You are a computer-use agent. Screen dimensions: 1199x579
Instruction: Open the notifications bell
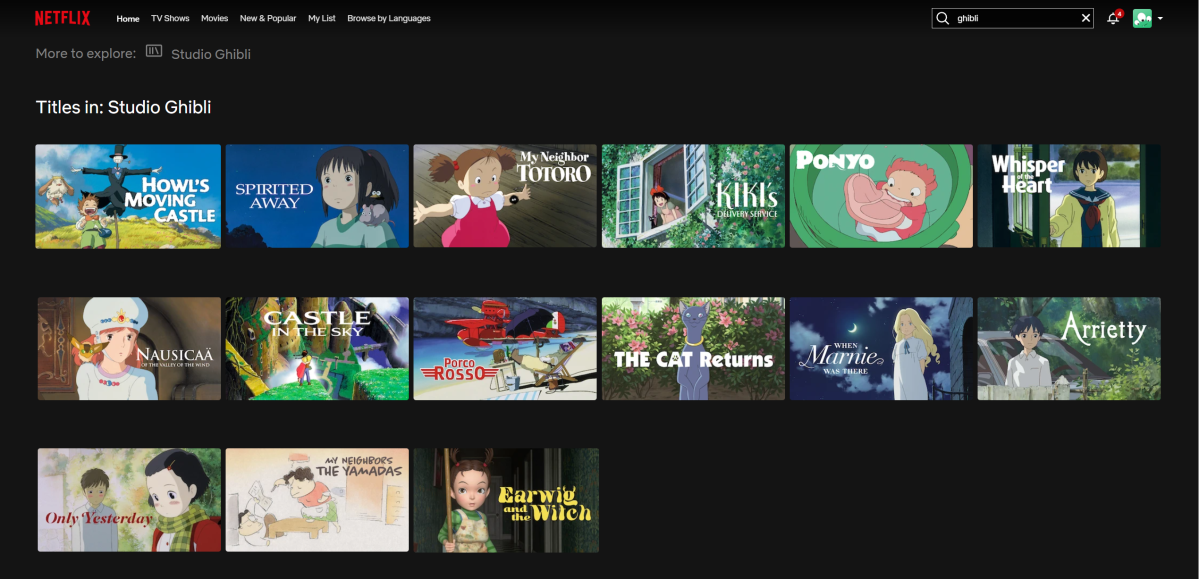click(1114, 18)
